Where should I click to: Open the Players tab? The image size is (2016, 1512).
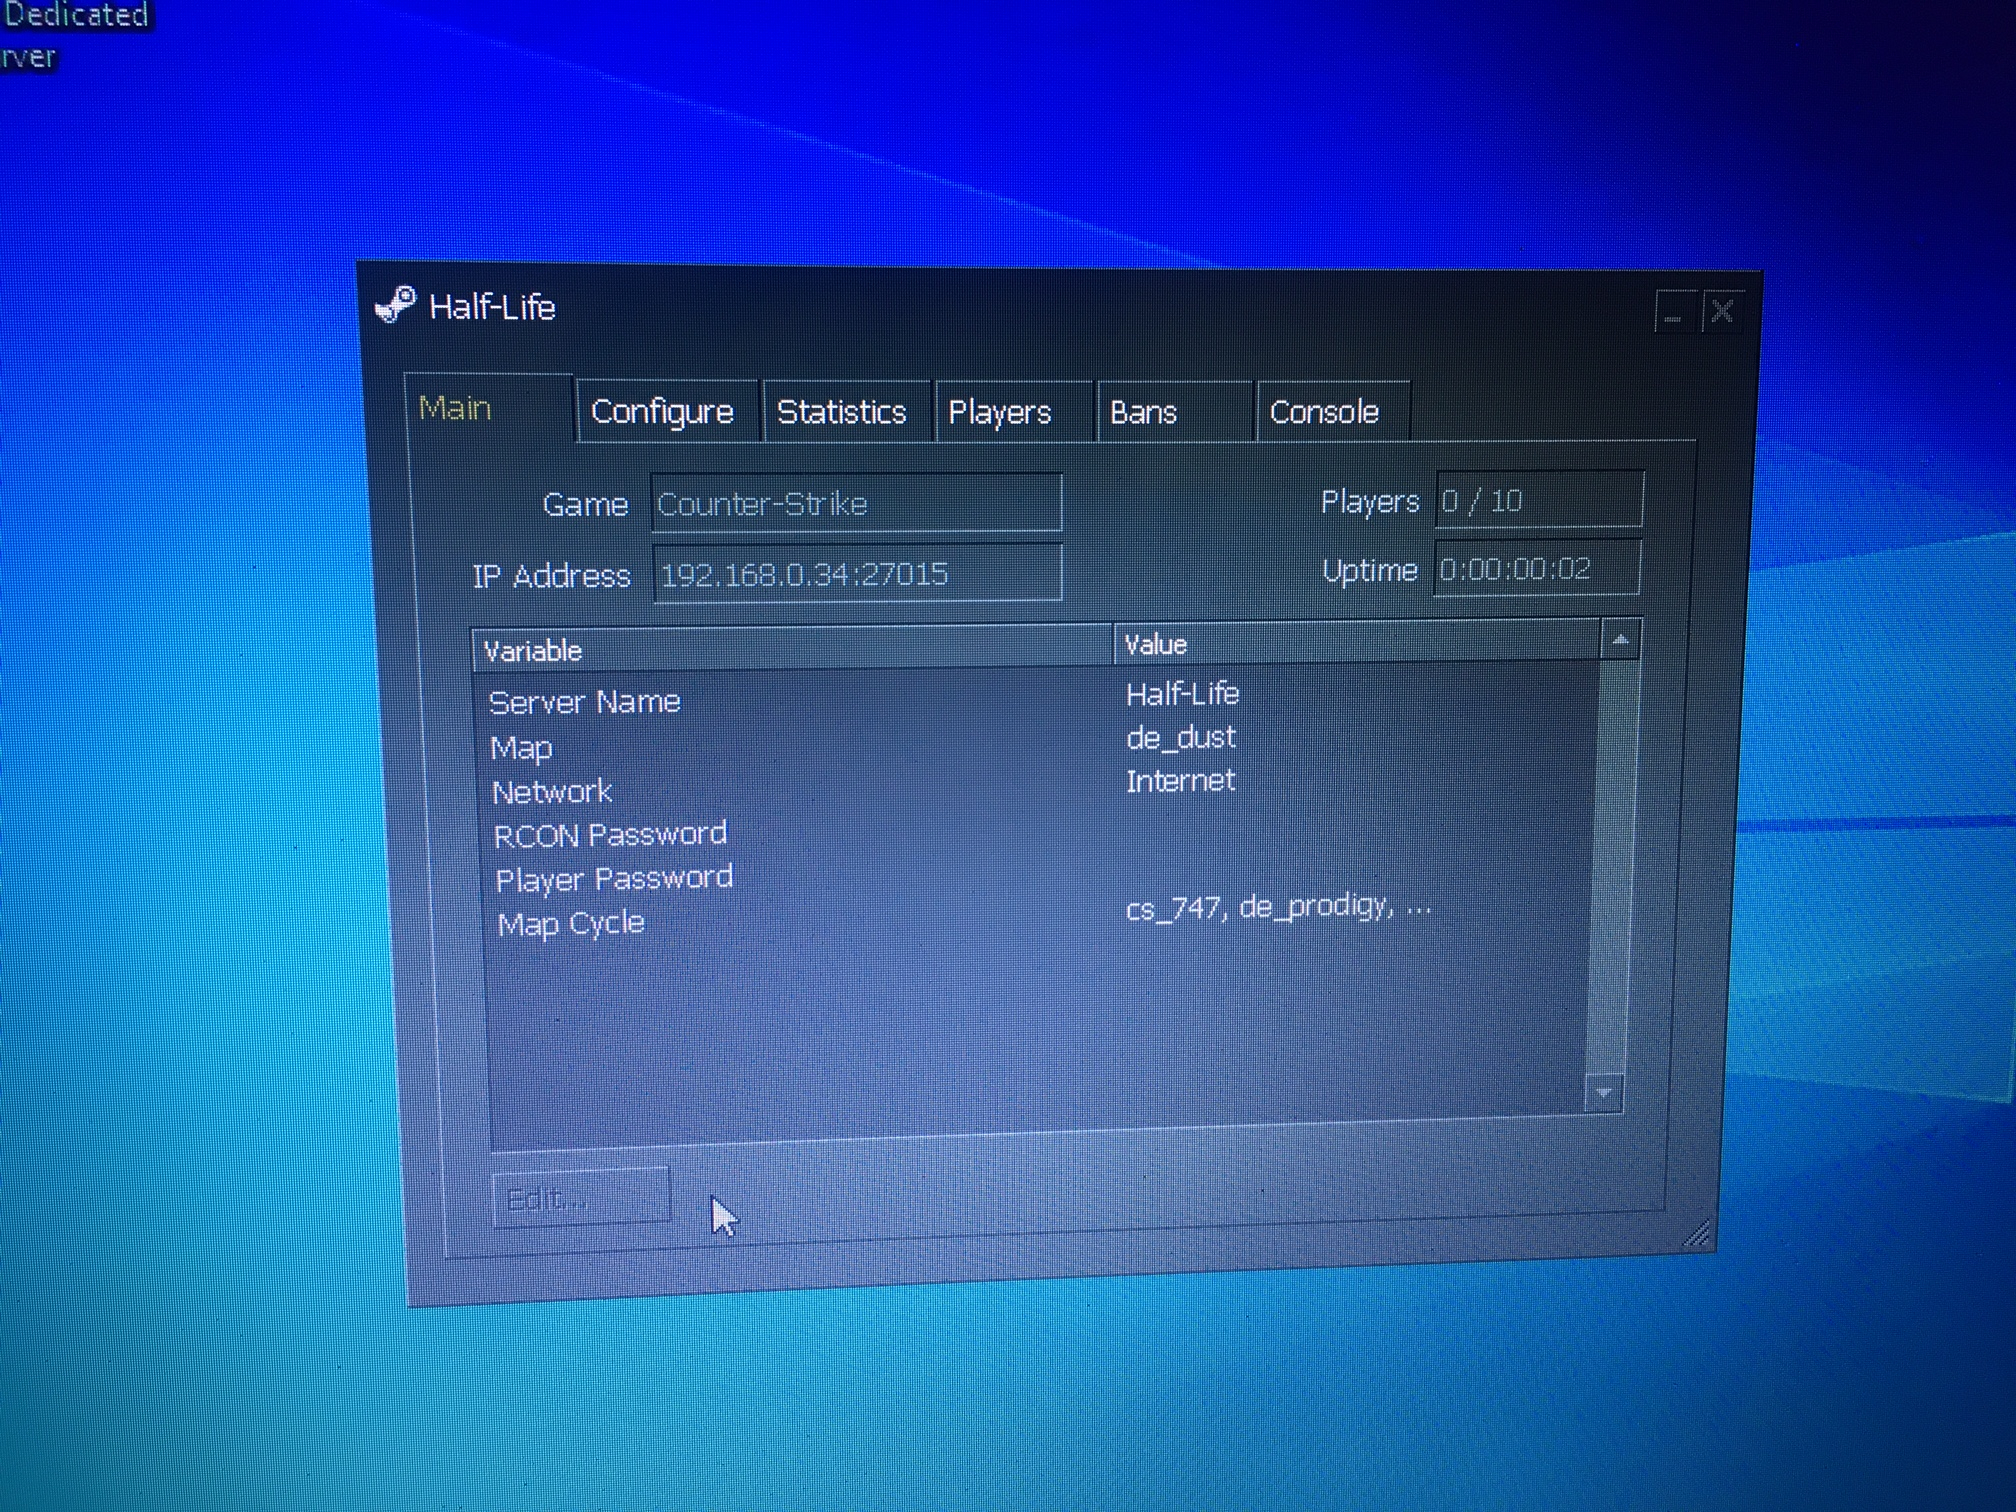pyautogui.click(x=1000, y=412)
